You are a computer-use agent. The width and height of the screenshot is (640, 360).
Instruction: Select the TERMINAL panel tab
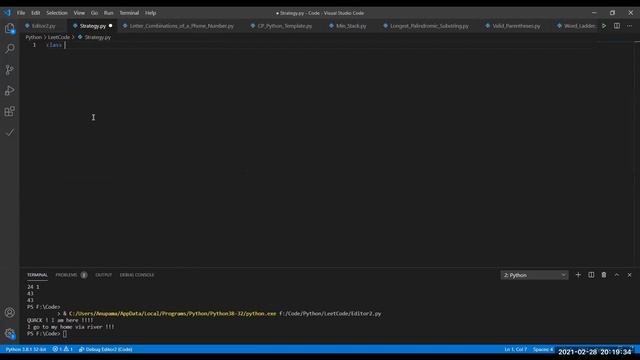[37, 275]
